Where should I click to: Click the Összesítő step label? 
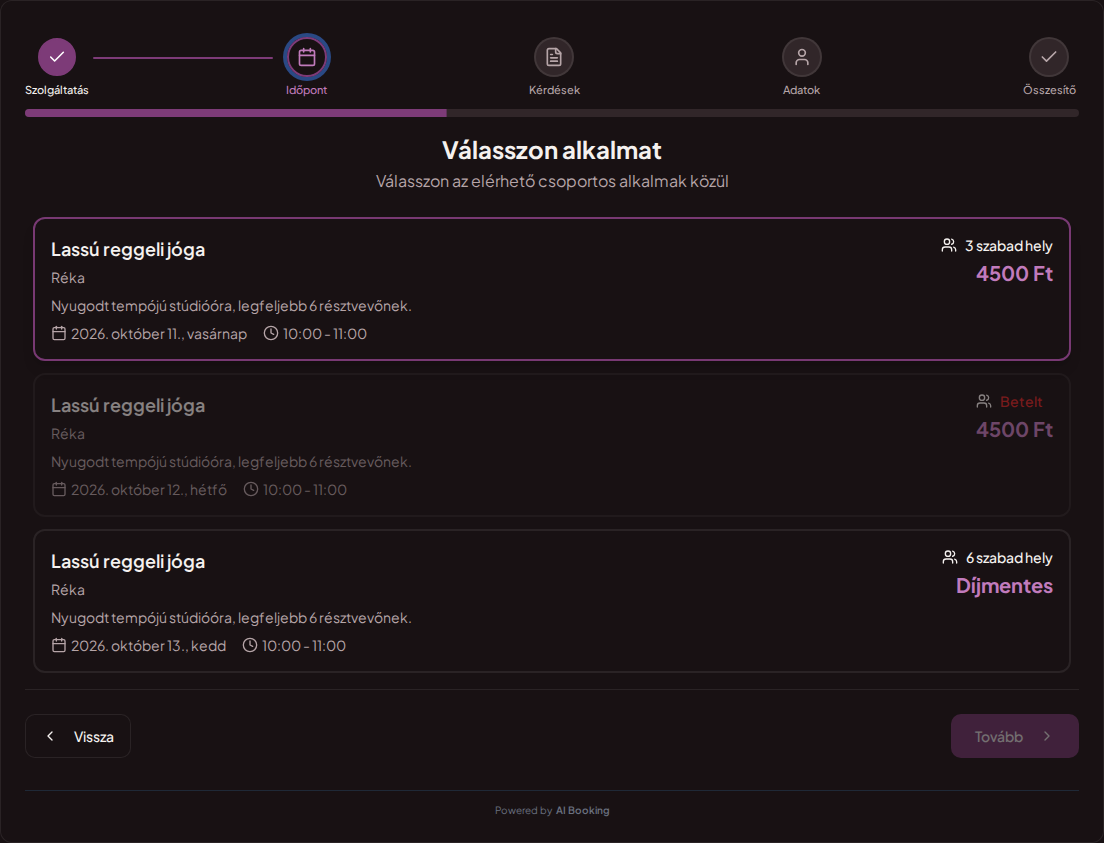click(1049, 90)
